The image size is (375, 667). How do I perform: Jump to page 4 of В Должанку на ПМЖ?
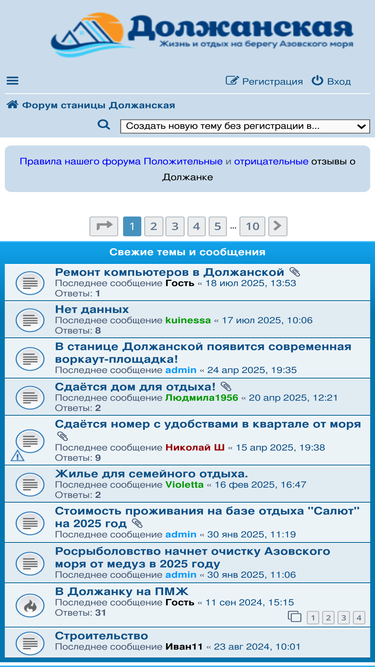tap(359, 618)
